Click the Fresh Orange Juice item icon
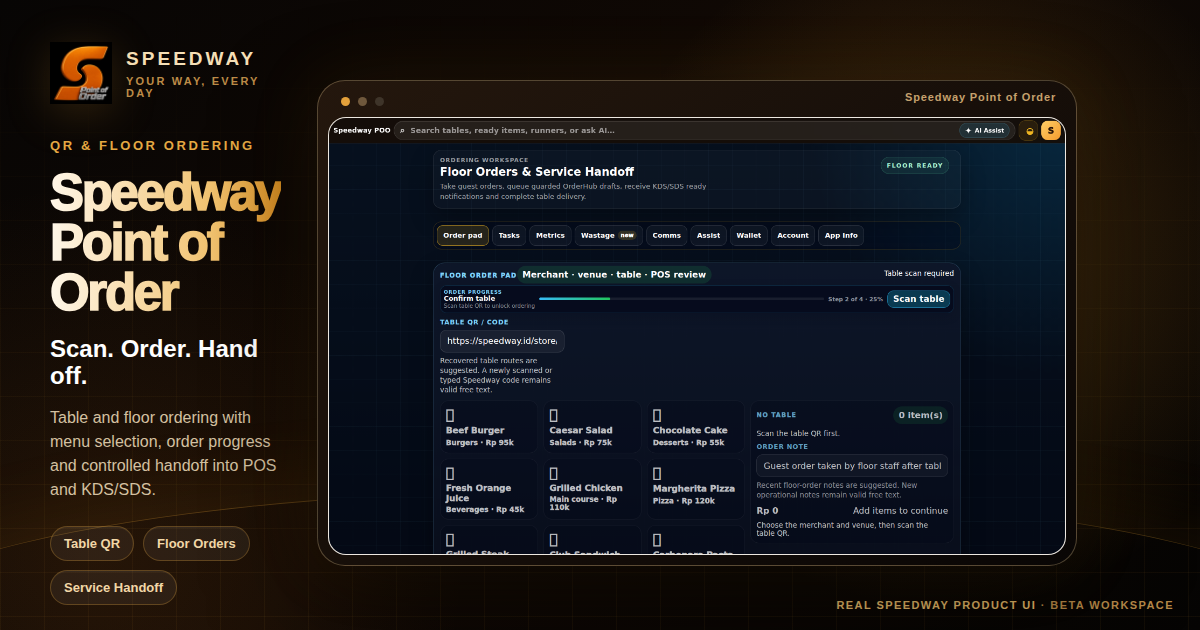The height and width of the screenshot is (630, 1200). [450, 473]
